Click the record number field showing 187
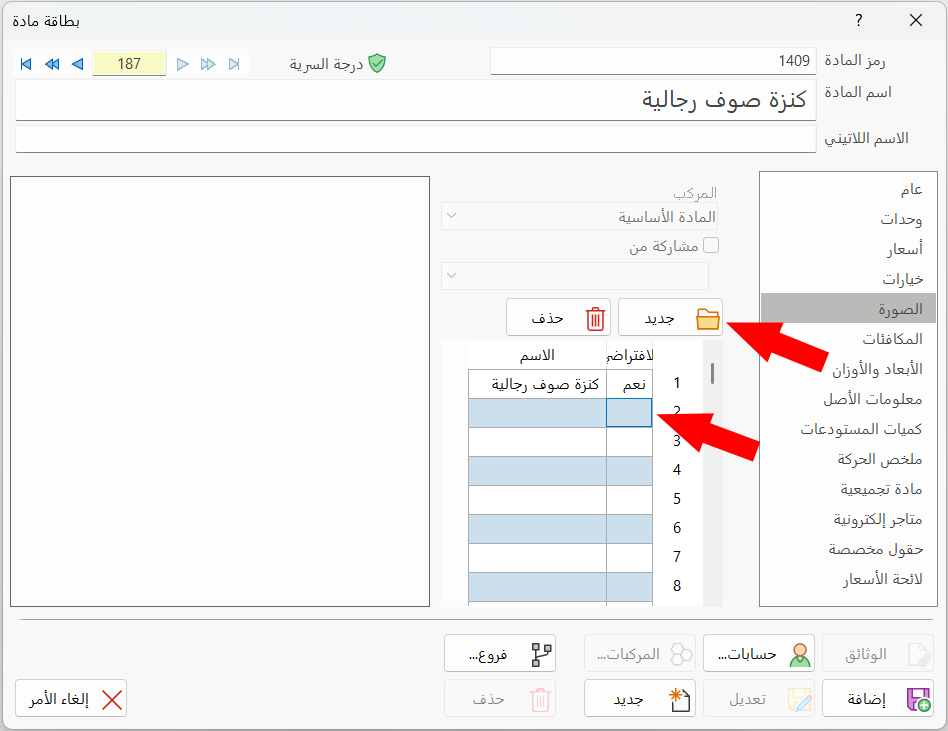Viewport: 948px width, 731px height. pyautogui.click(x=129, y=63)
